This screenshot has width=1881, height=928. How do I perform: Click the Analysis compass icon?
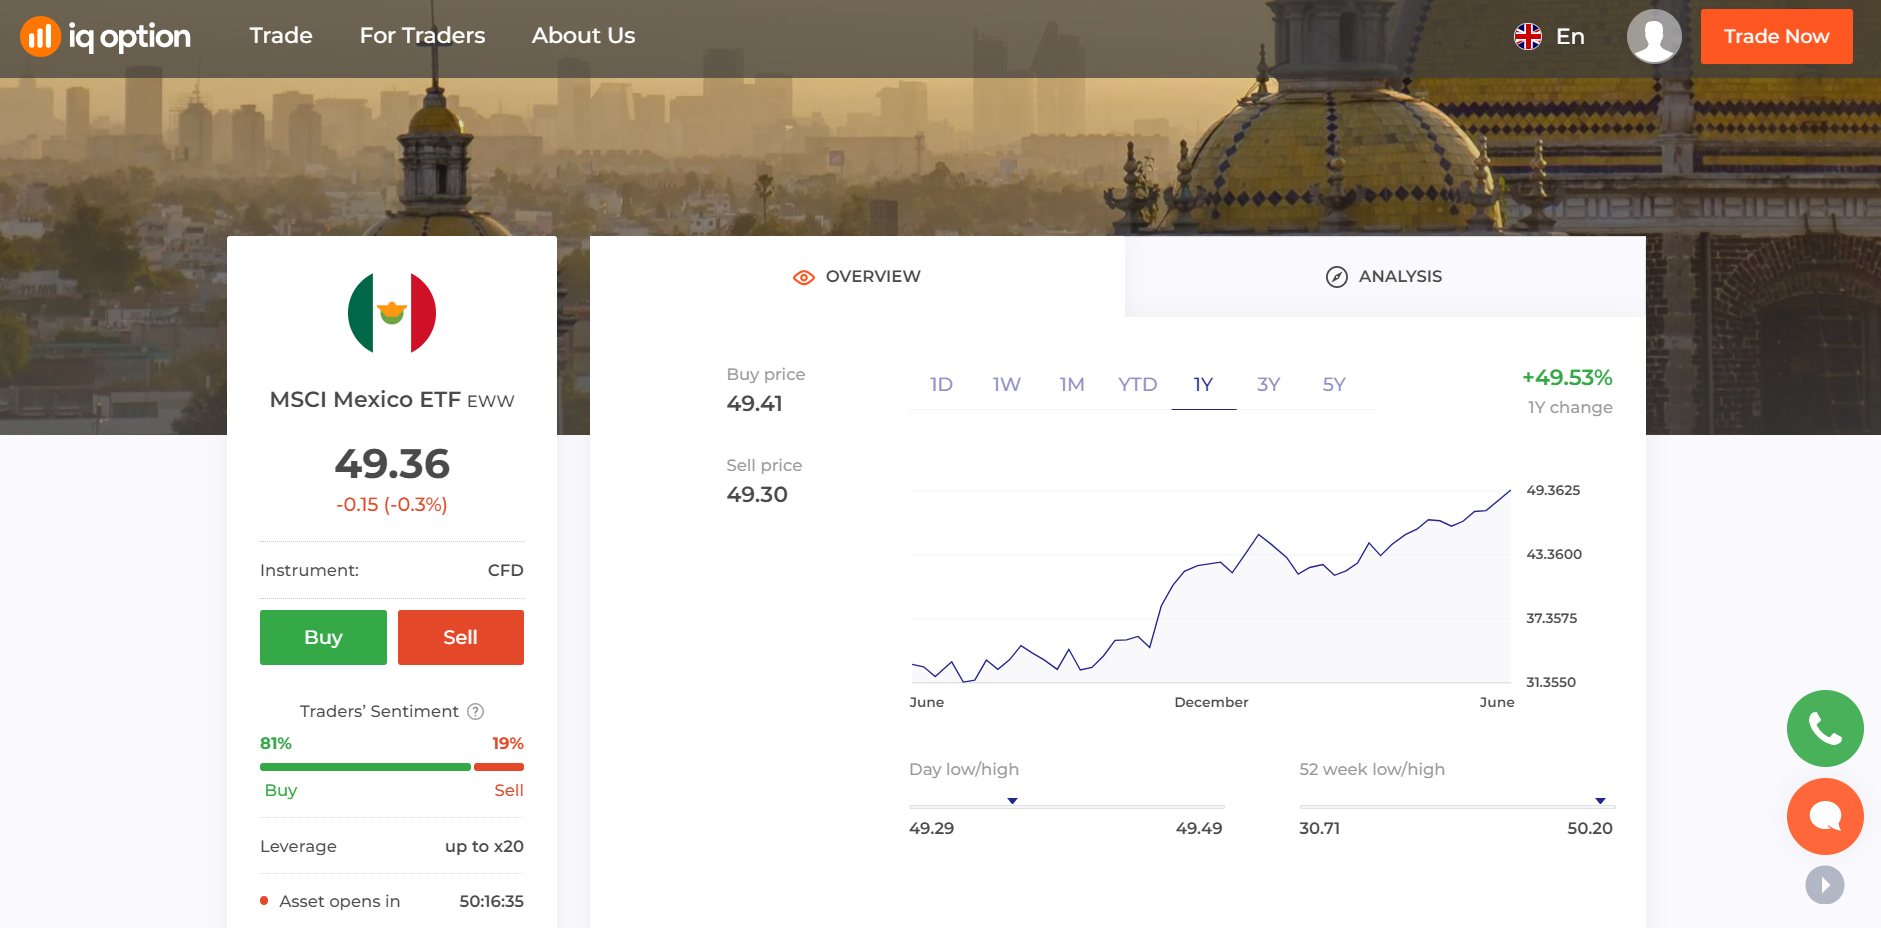tap(1337, 277)
